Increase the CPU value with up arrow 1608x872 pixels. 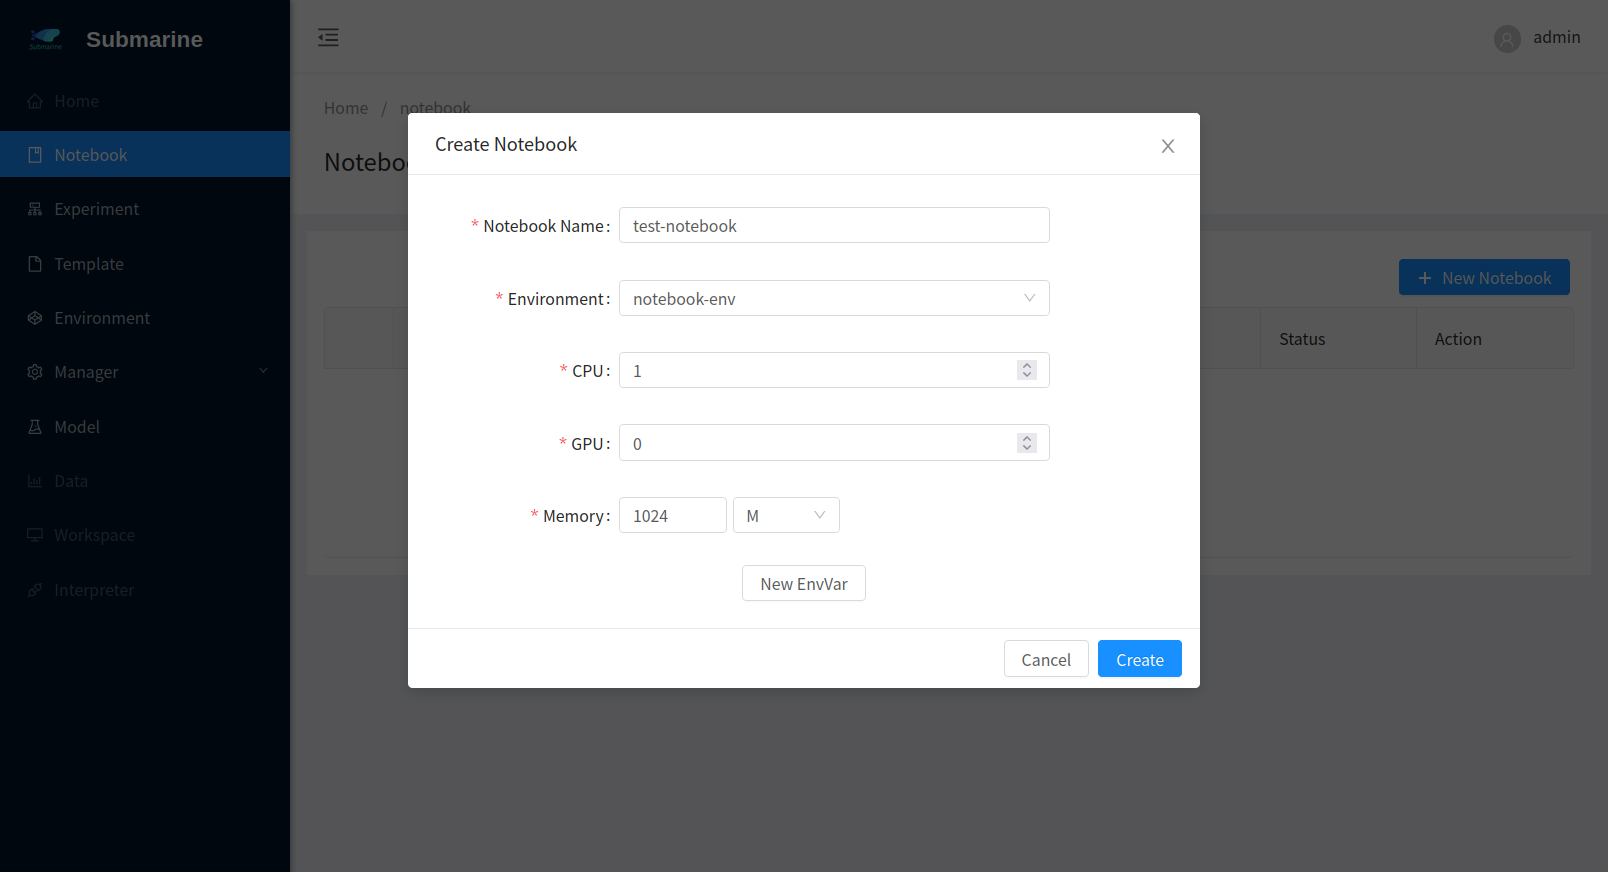click(x=1027, y=365)
